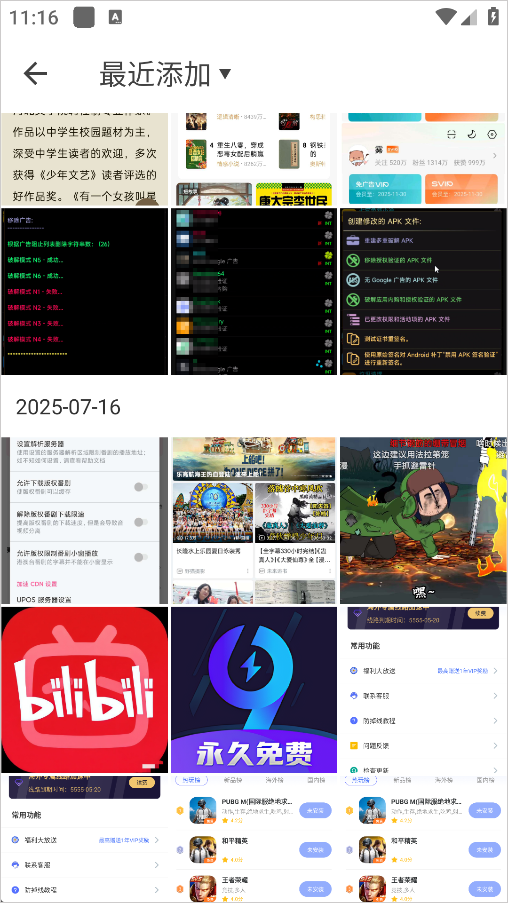Open thumbnail titled 创建修改的 APK 文件

[x=424, y=291]
